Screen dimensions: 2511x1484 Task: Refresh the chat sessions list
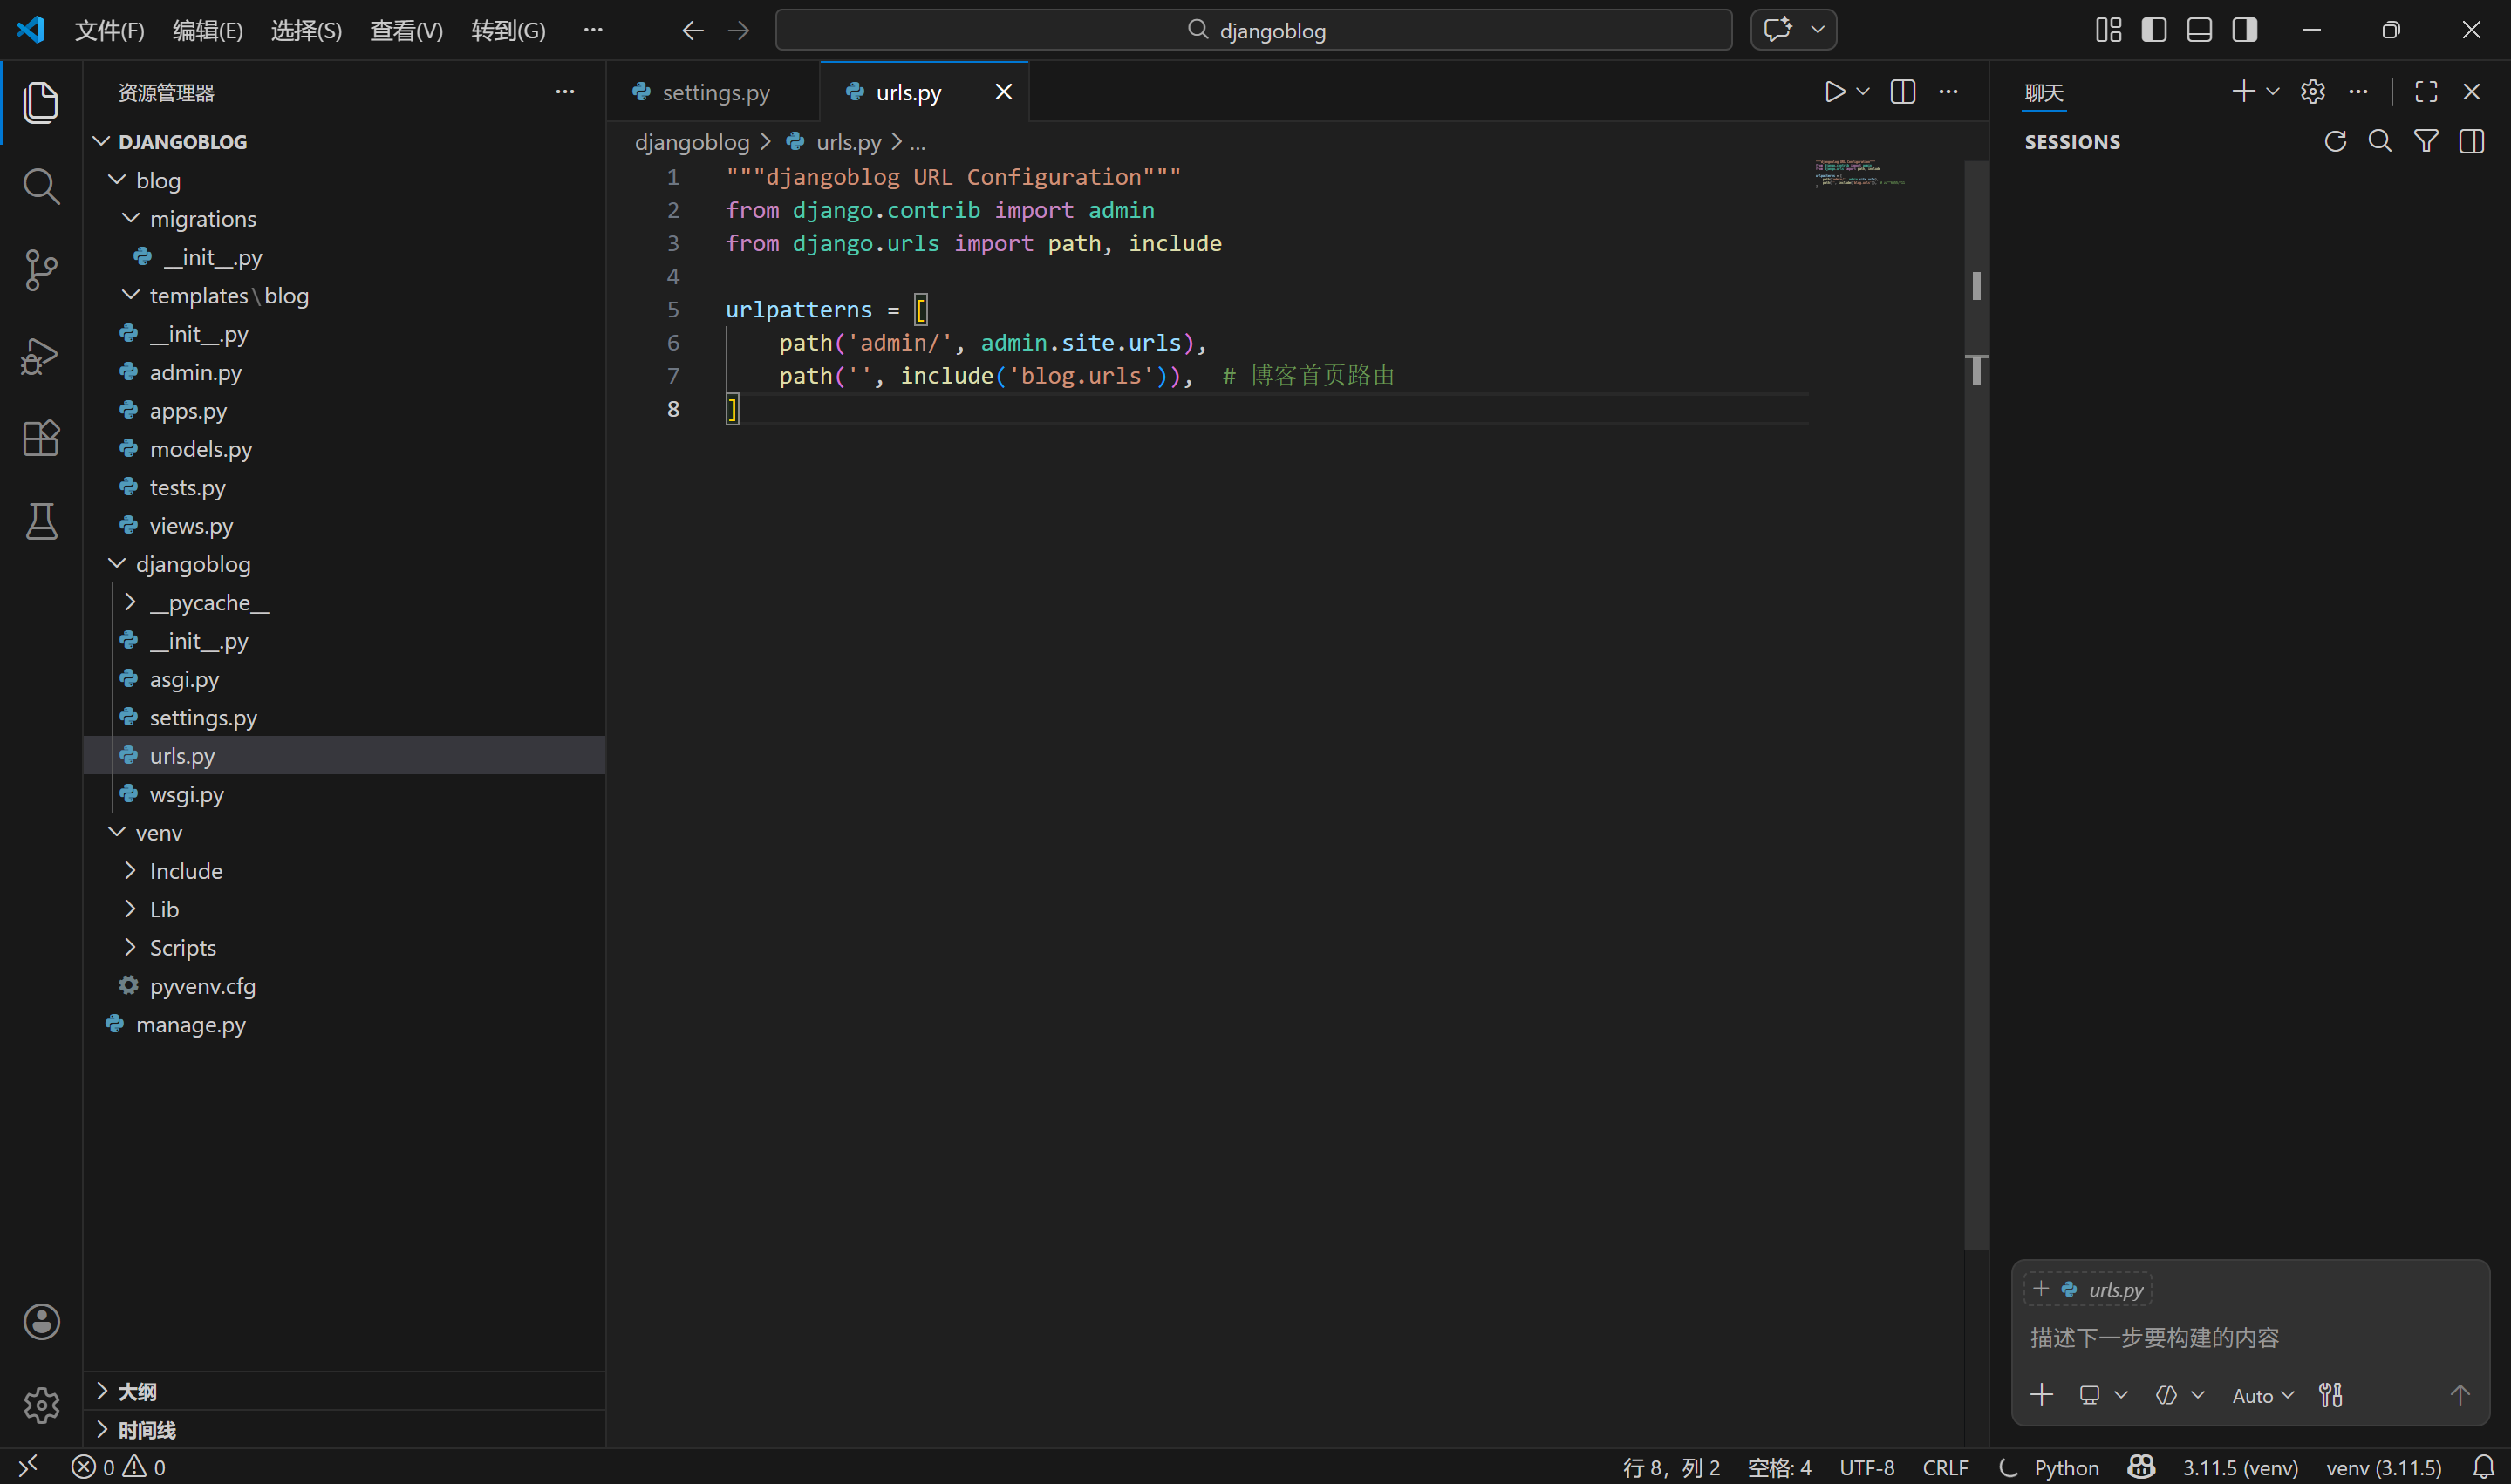click(x=2335, y=142)
